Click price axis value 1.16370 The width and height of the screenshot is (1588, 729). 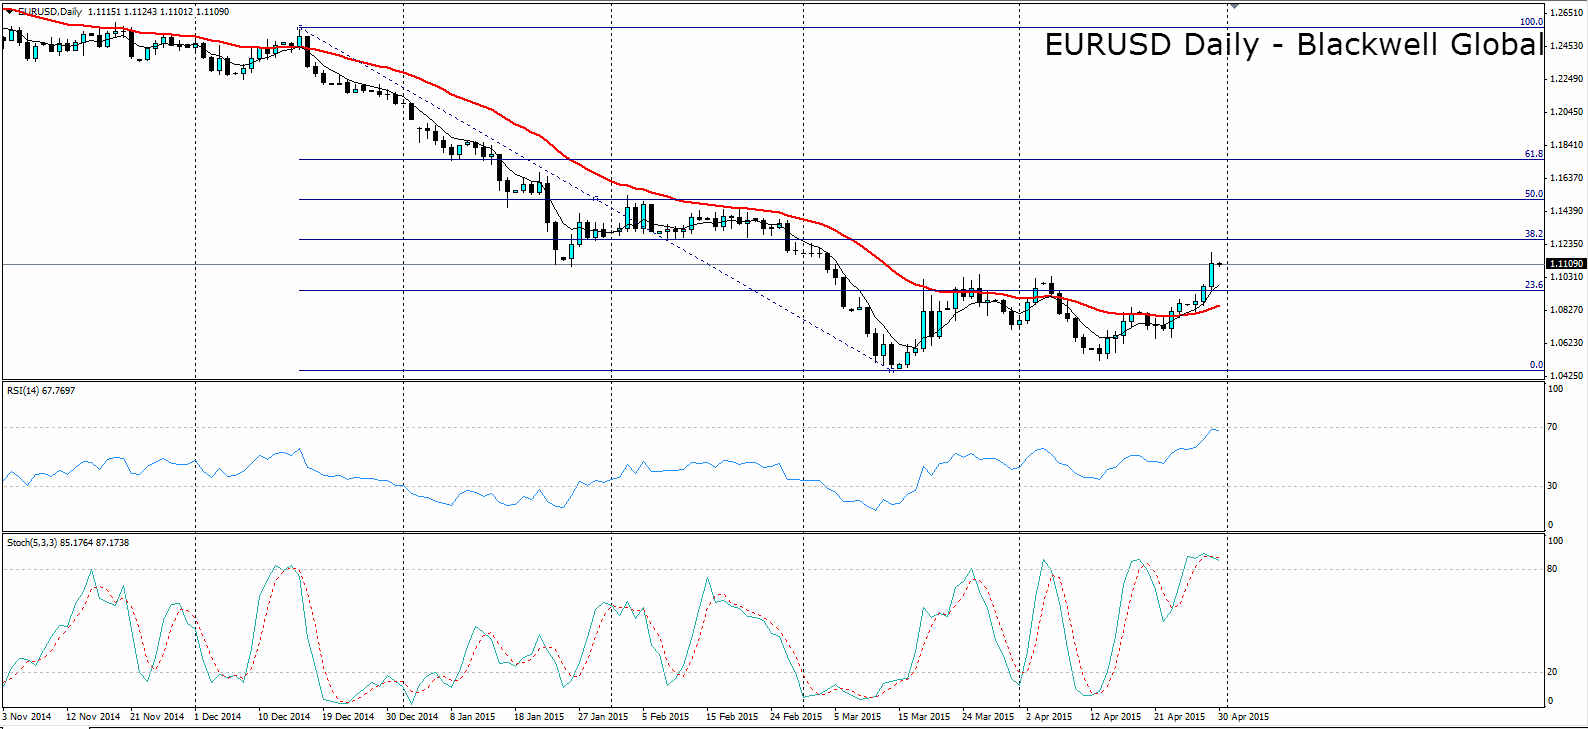[x=1567, y=178]
